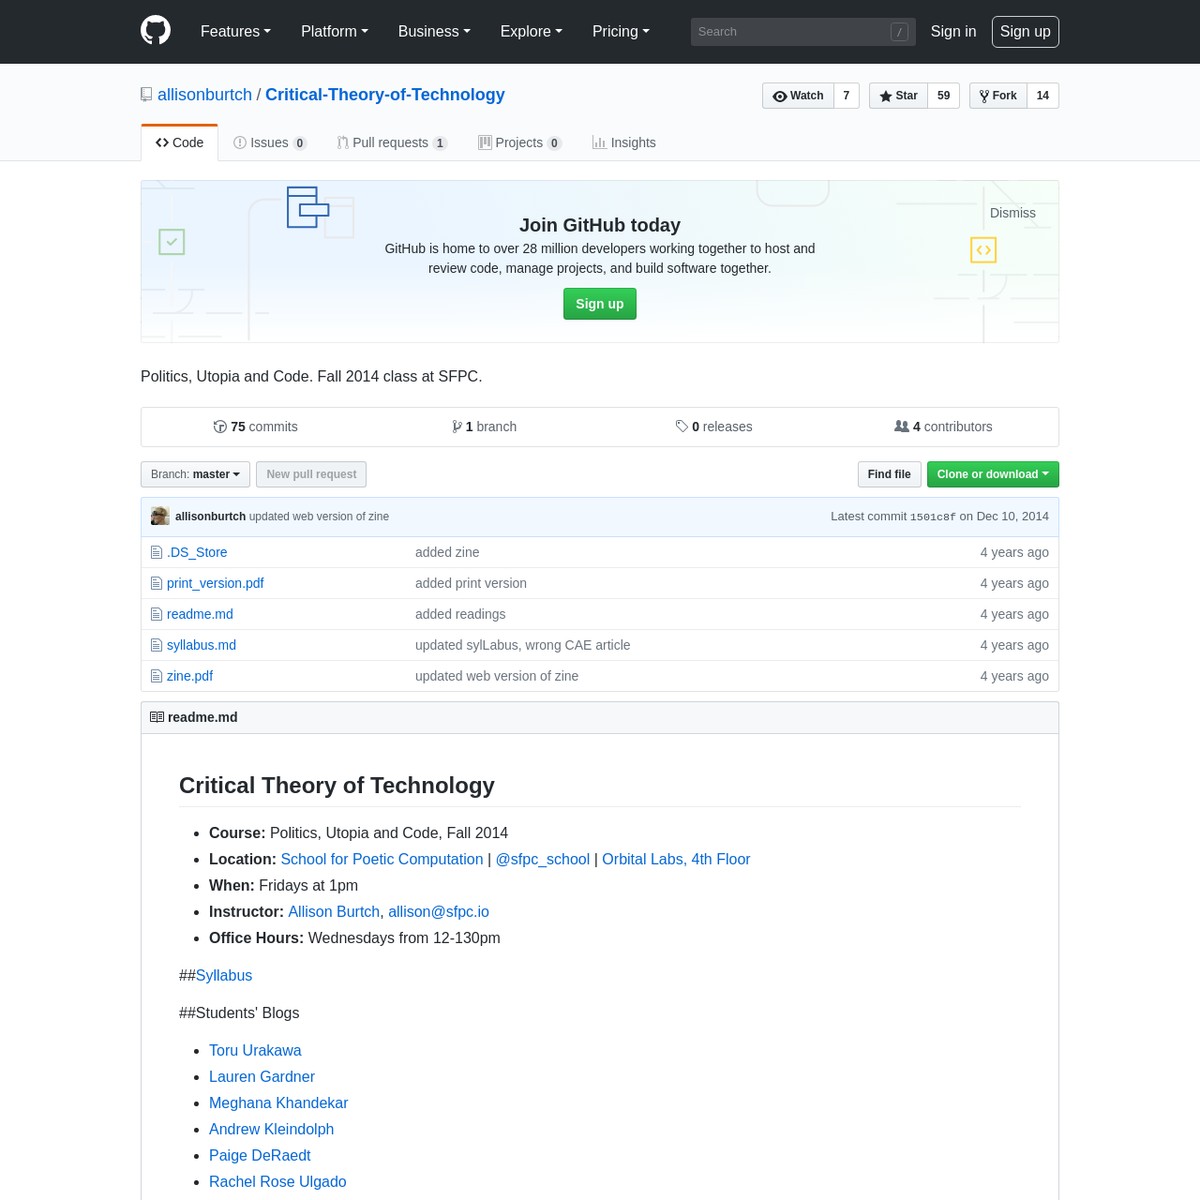Click the file icon next to syllabus.md

pos(156,645)
